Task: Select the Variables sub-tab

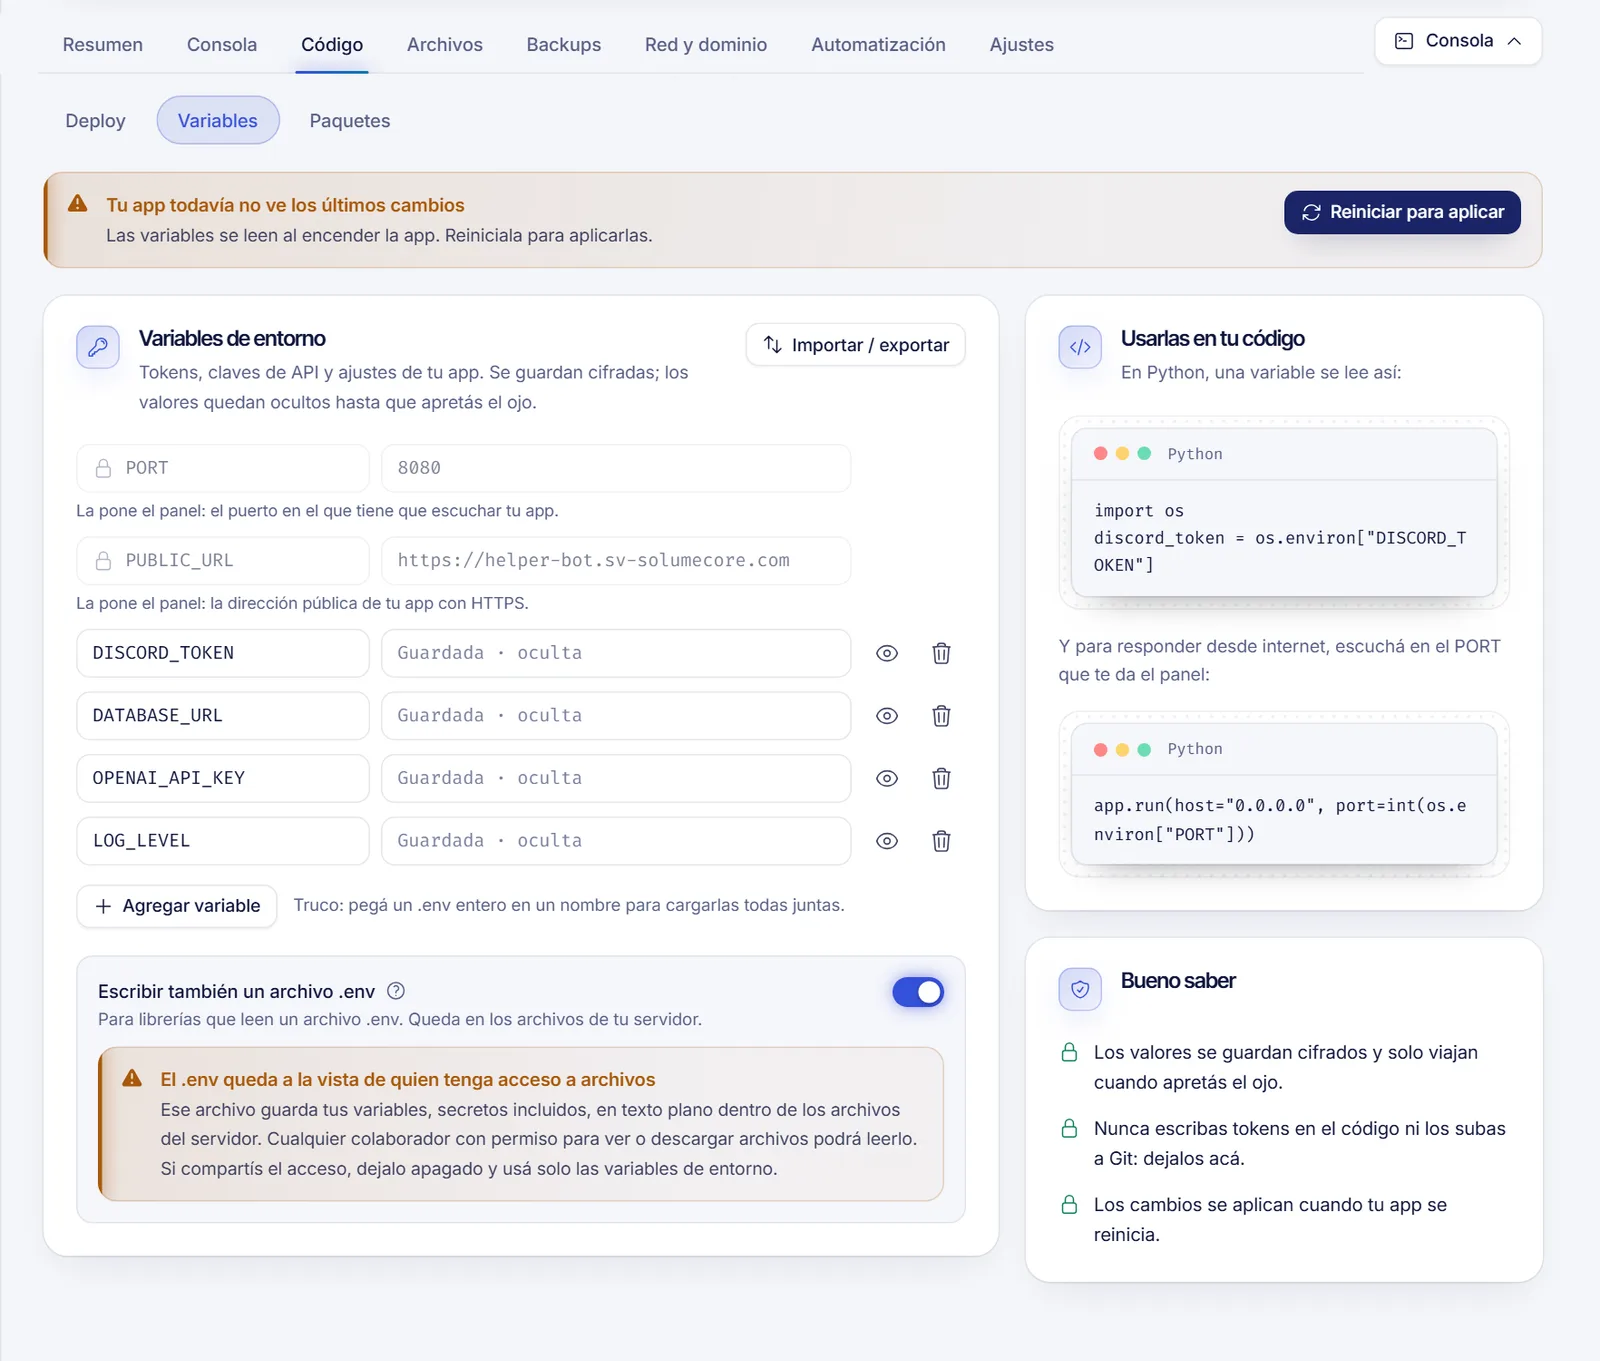Action: click(218, 121)
